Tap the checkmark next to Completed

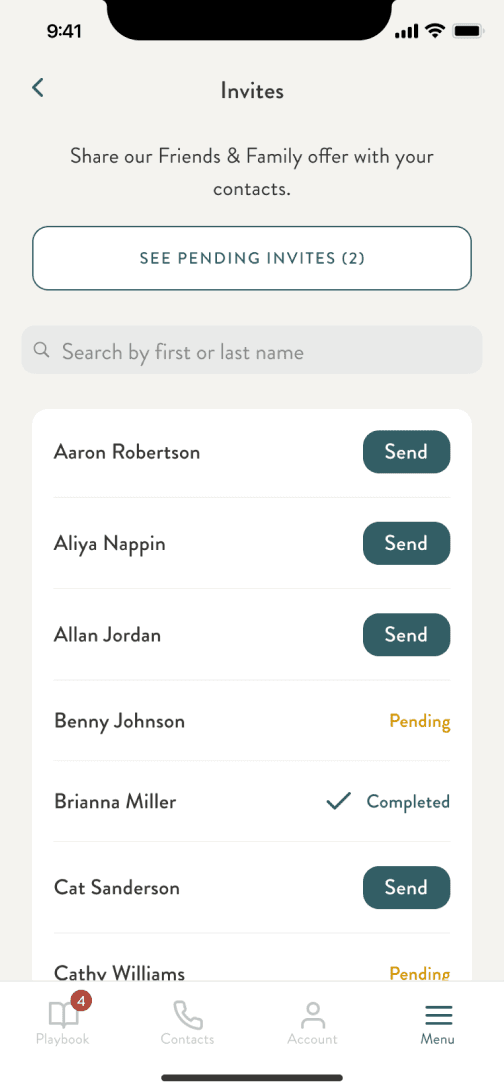click(338, 802)
